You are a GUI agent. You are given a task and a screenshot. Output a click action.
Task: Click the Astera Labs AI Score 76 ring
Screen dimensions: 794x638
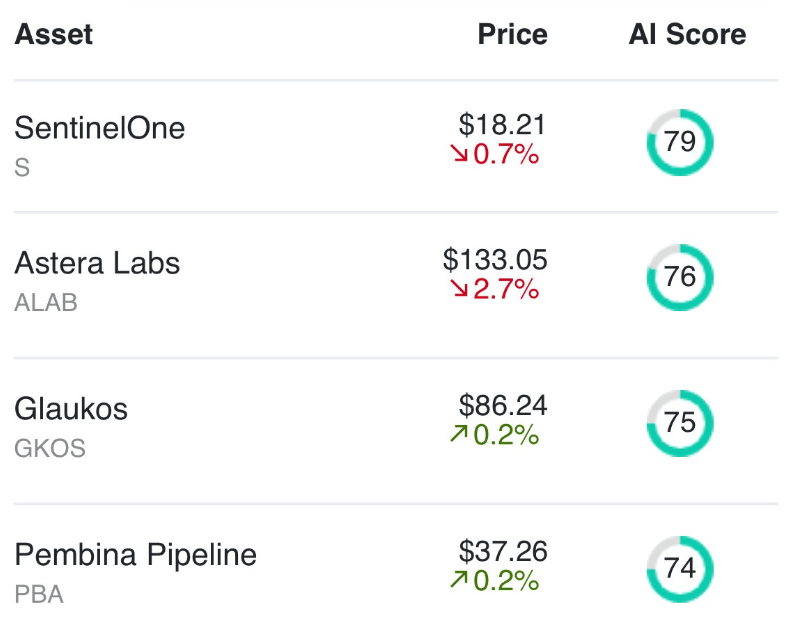680,277
